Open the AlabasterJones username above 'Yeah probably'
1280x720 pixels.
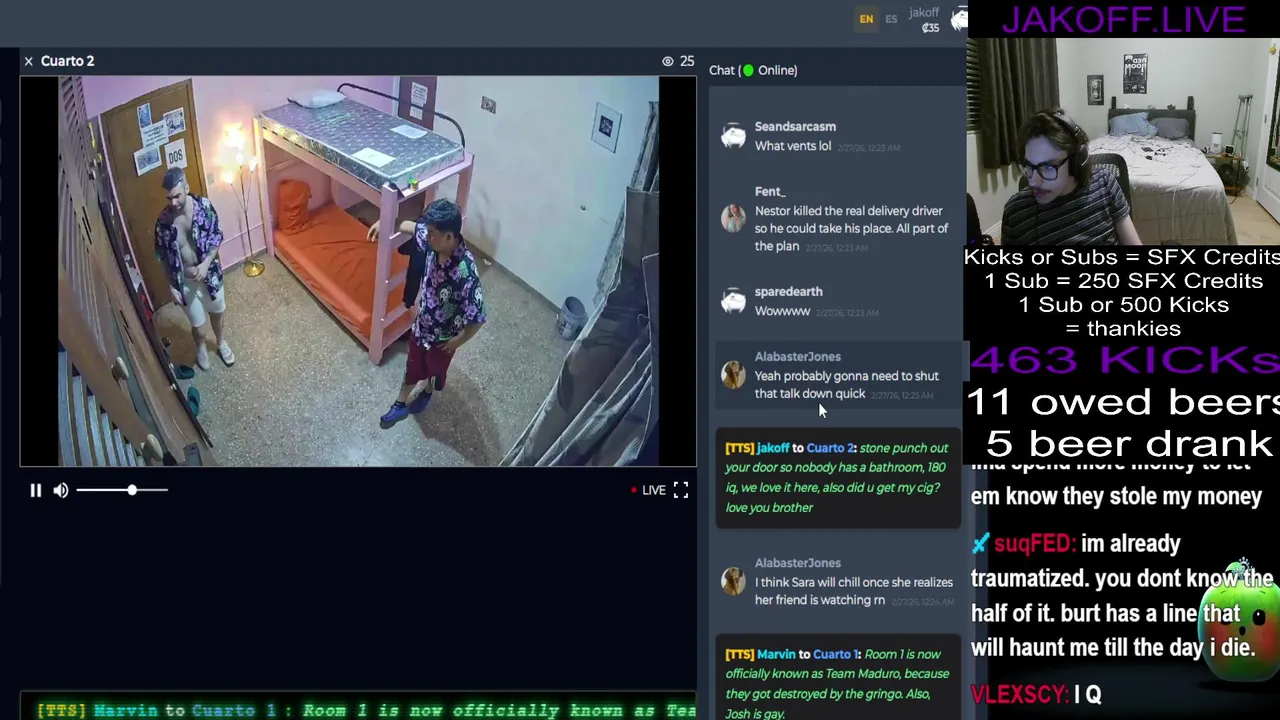(x=797, y=357)
